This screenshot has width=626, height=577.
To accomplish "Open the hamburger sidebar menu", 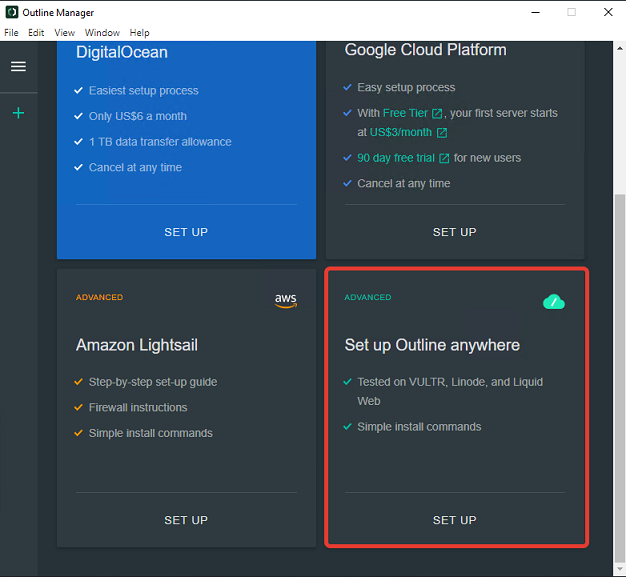I will pos(18,66).
